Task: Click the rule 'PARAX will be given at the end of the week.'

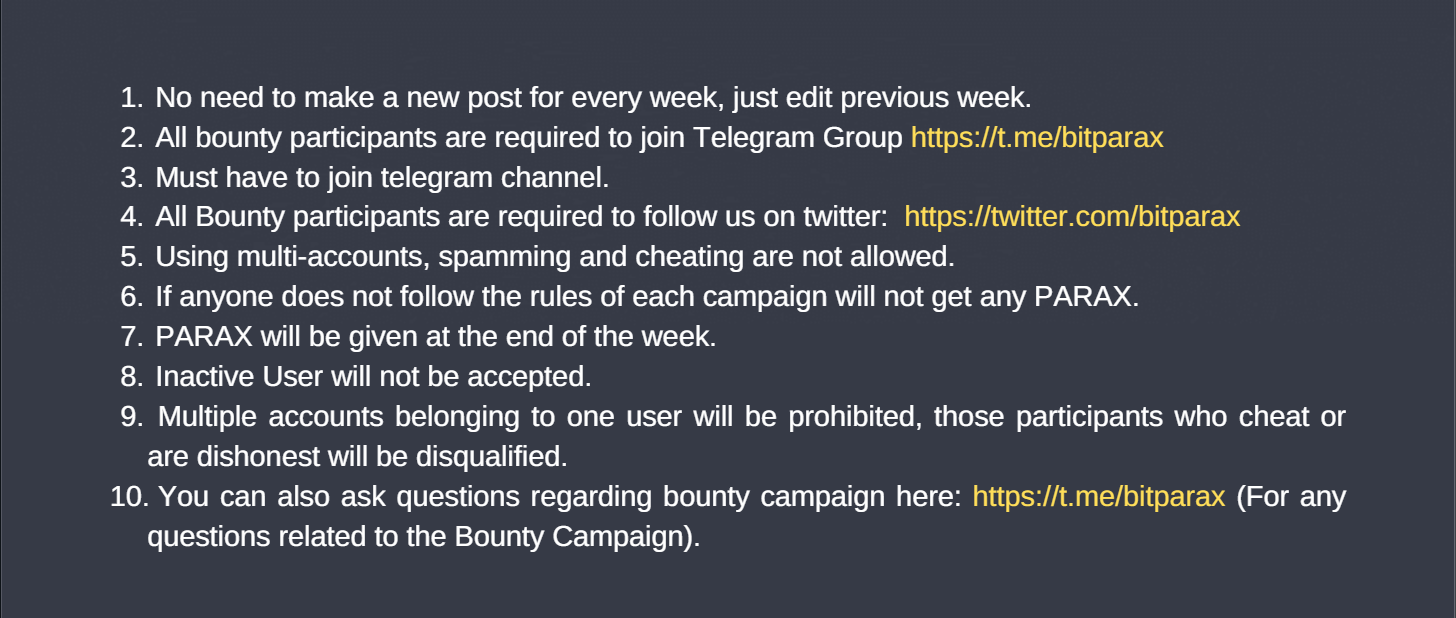Action: pos(436,336)
